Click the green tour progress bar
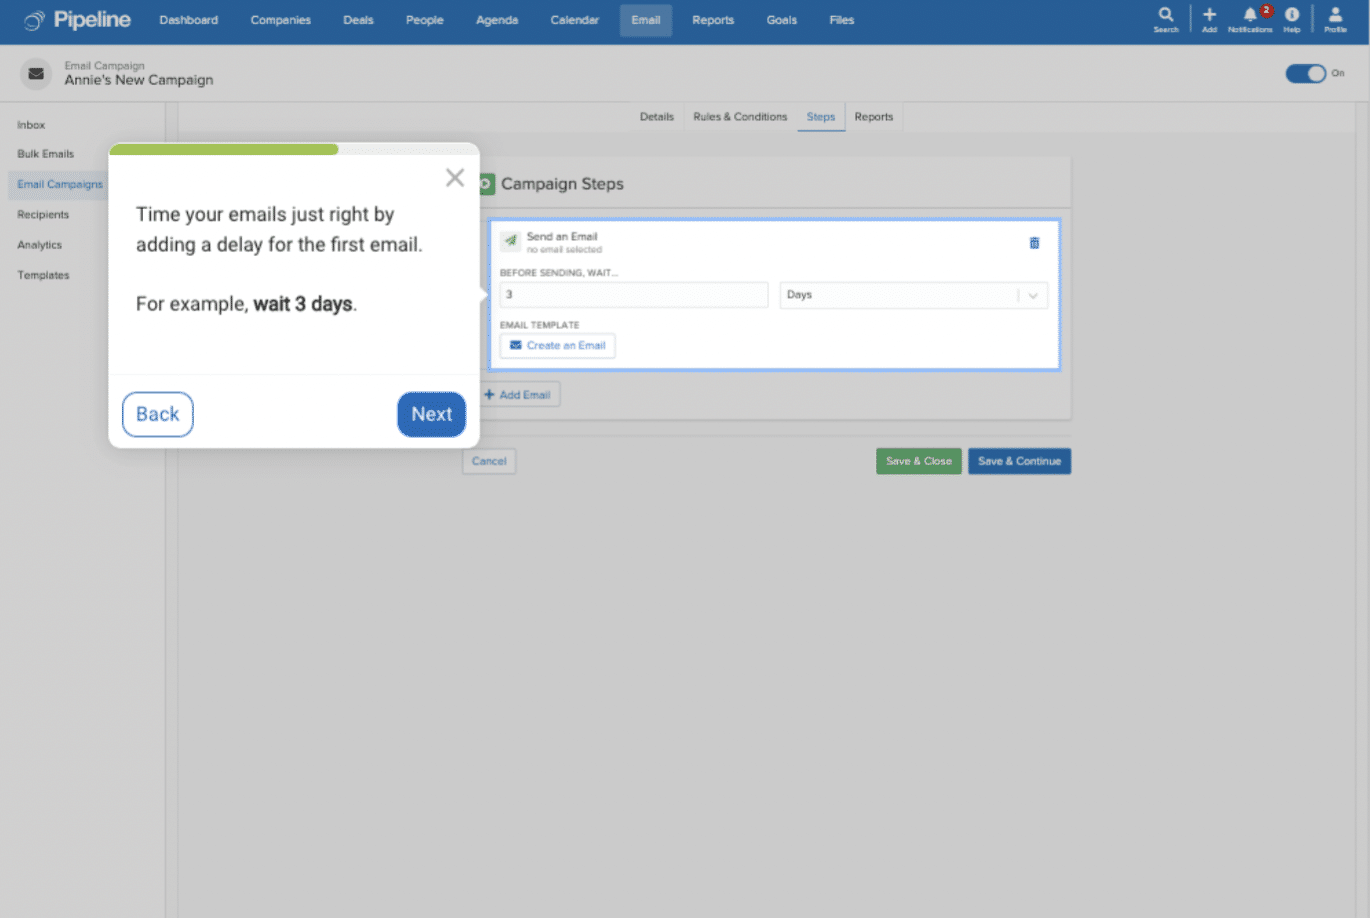The width and height of the screenshot is (1370, 918). 224,150
